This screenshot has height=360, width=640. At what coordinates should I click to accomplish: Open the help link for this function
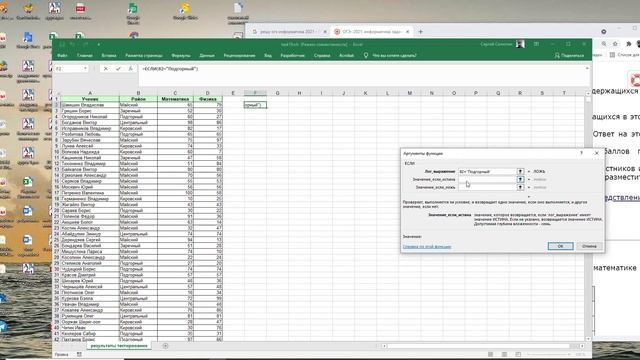(x=427, y=247)
